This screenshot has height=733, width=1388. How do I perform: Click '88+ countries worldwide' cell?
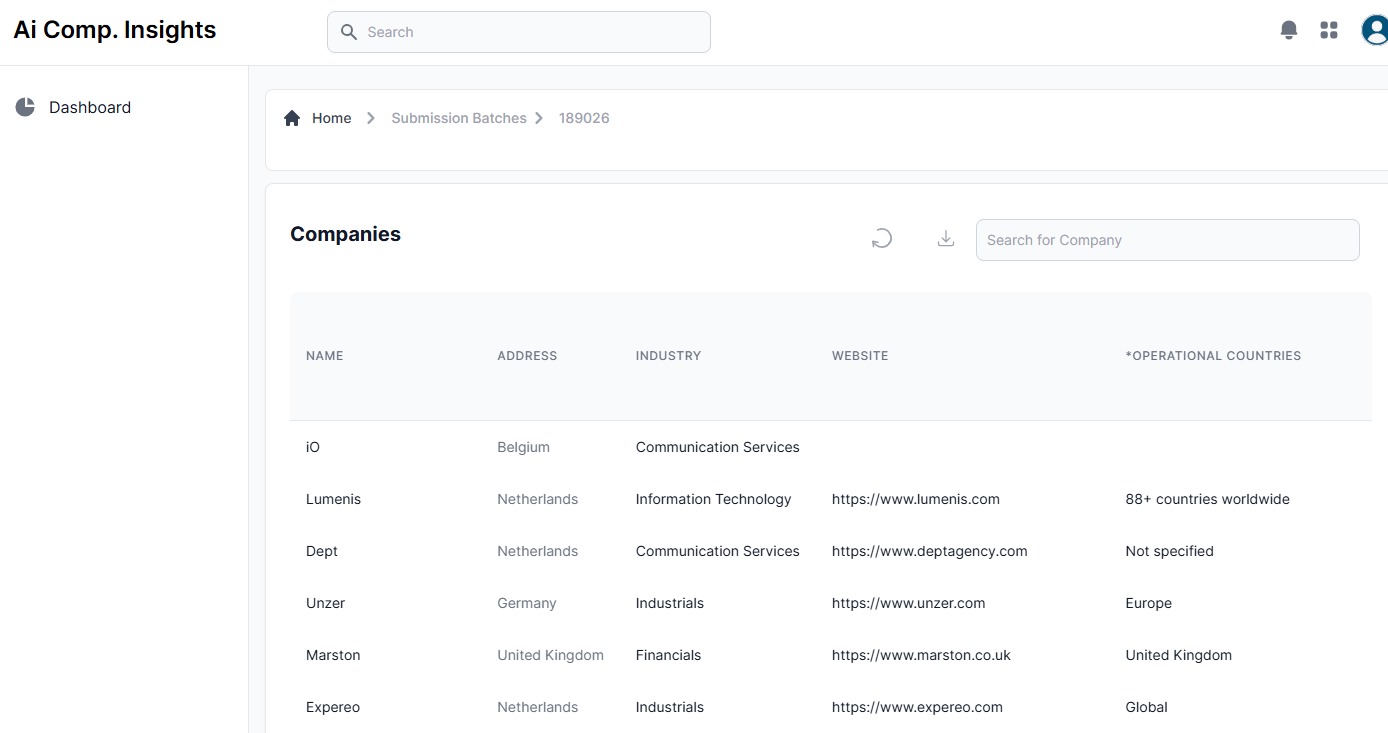[1207, 499]
